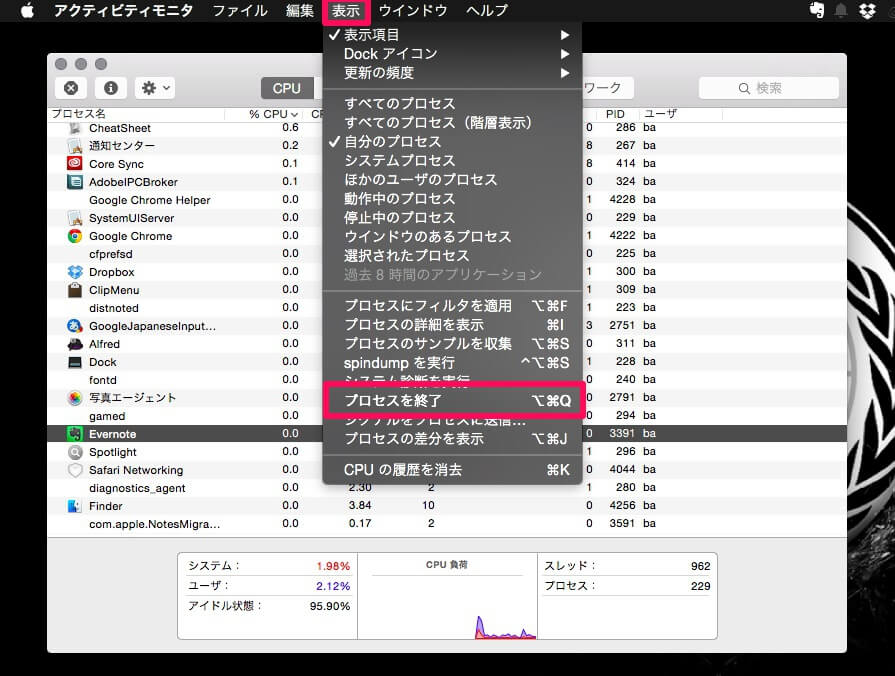
Task: Open the Apple menu
Action: (x=27, y=10)
